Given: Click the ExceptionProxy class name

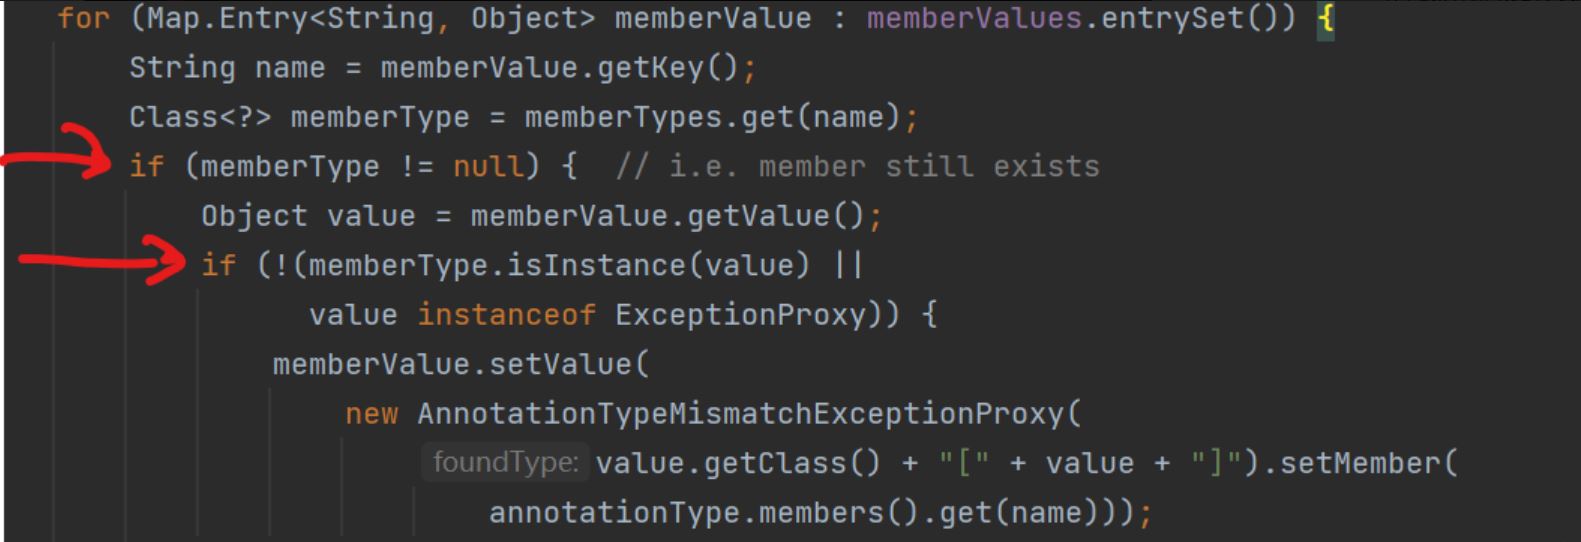Looking at the screenshot, I should [739, 315].
